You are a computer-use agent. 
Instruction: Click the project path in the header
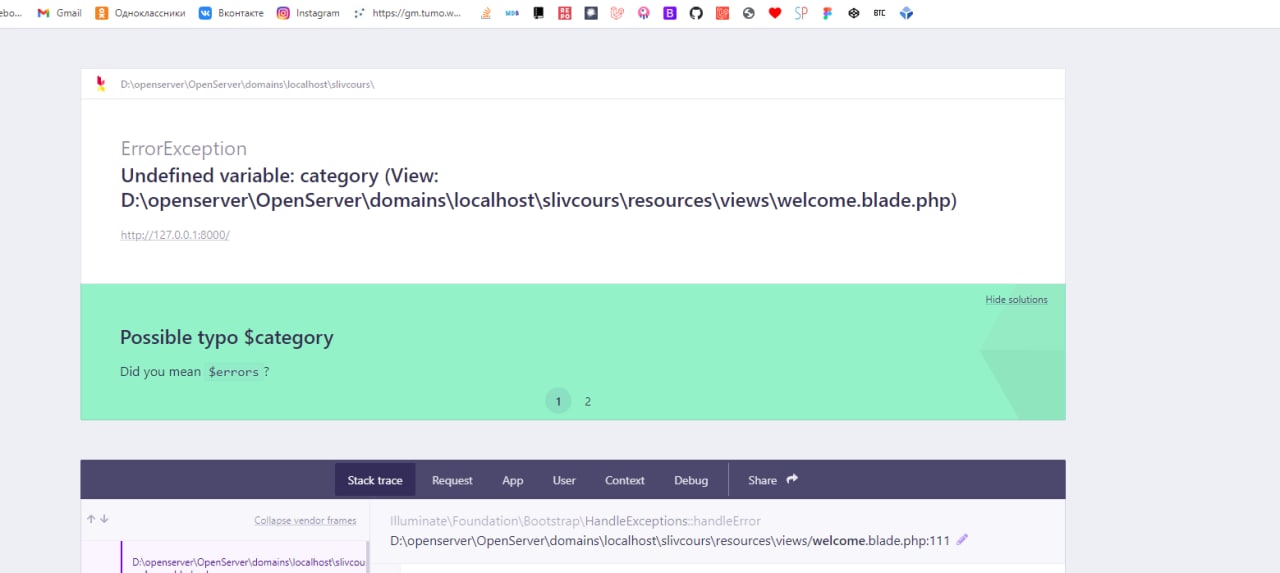tap(247, 84)
